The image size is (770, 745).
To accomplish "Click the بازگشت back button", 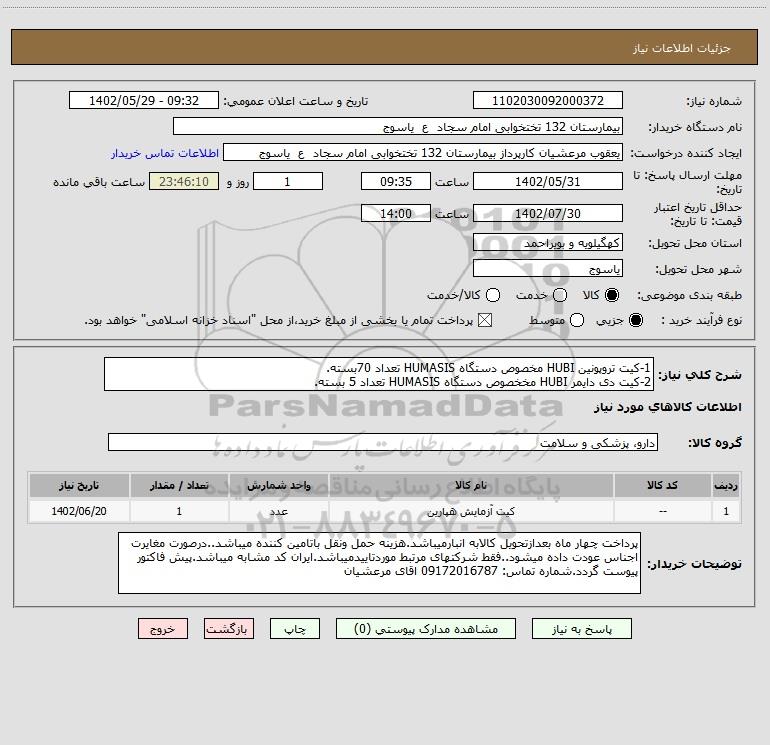I will point(229,629).
